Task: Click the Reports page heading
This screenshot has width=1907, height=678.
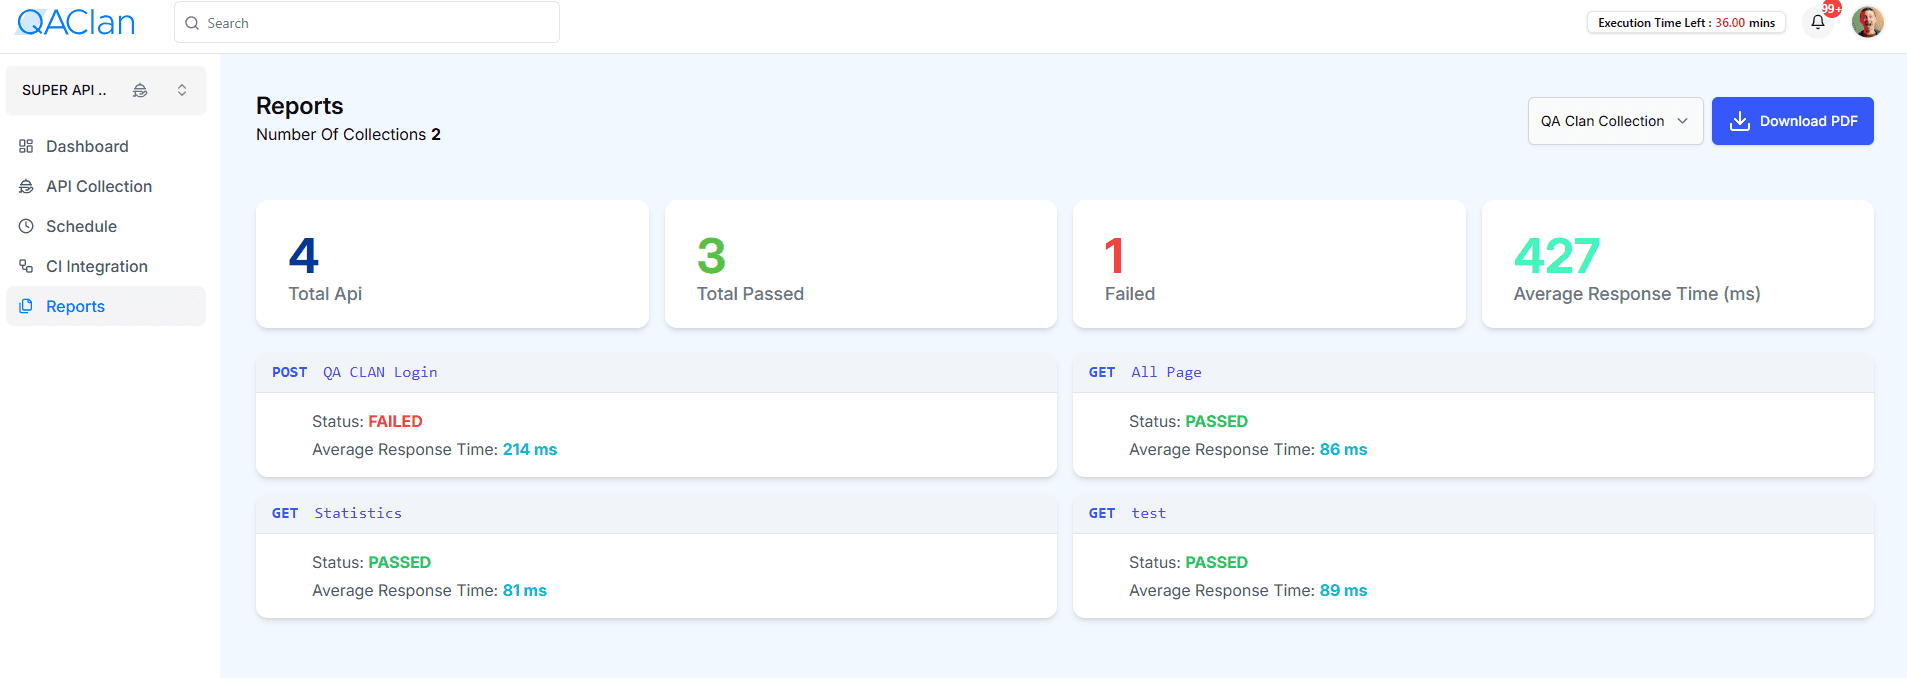Action: pyautogui.click(x=299, y=105)
